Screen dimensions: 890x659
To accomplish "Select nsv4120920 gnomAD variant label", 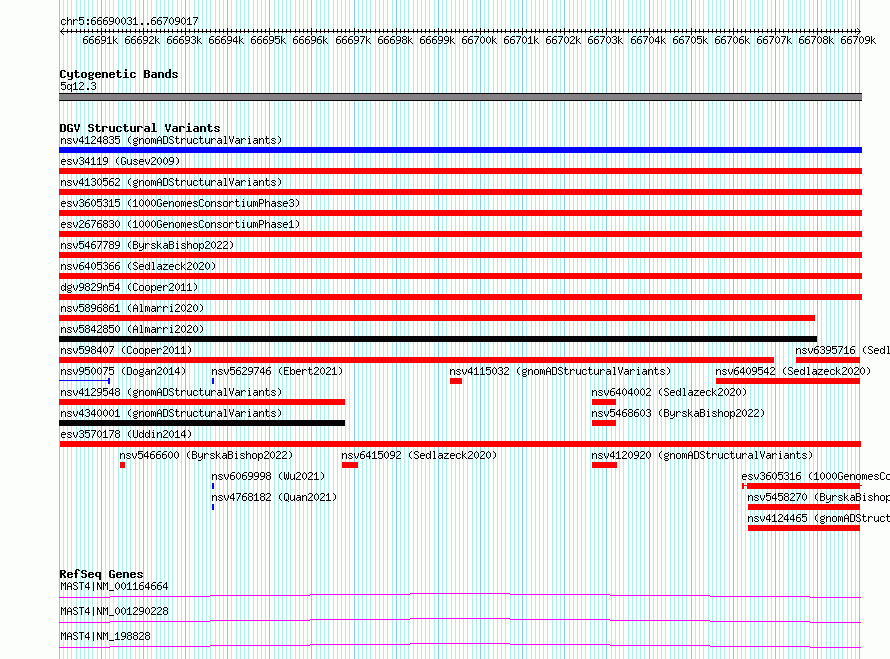I will 702,455.
